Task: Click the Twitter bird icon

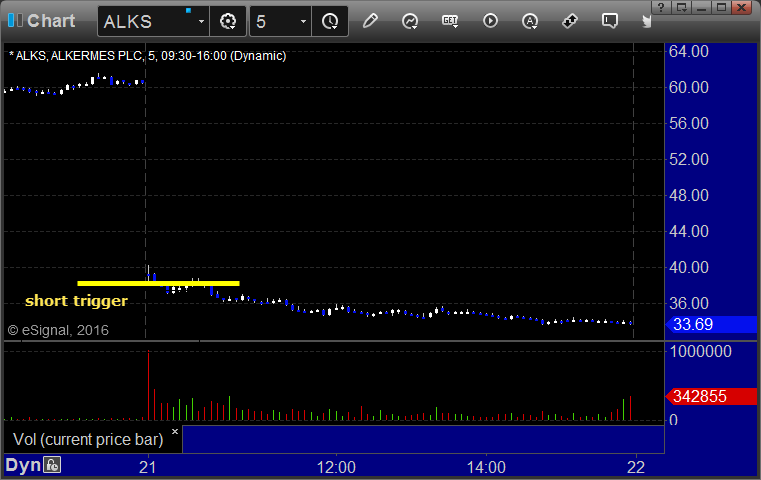Action: tap(646, 21)
